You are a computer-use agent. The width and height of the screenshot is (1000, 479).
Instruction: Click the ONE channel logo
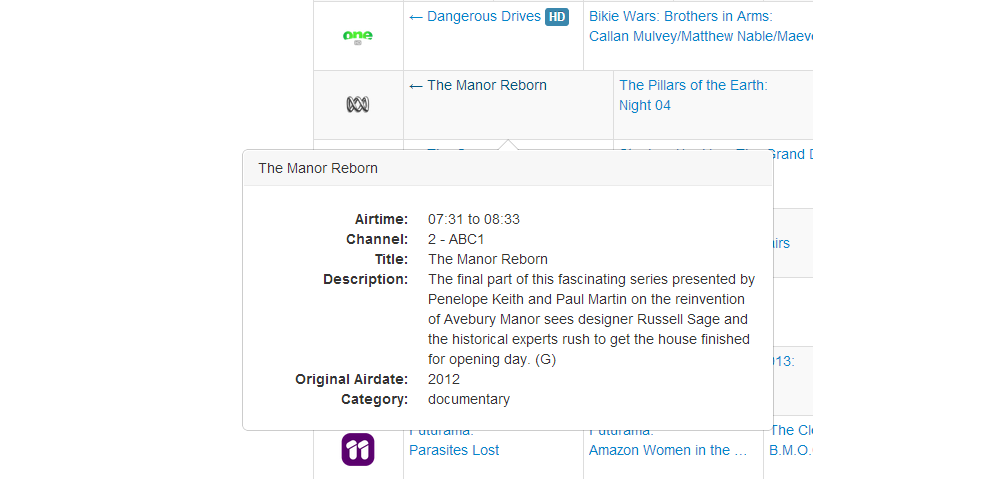pos(357,37)
